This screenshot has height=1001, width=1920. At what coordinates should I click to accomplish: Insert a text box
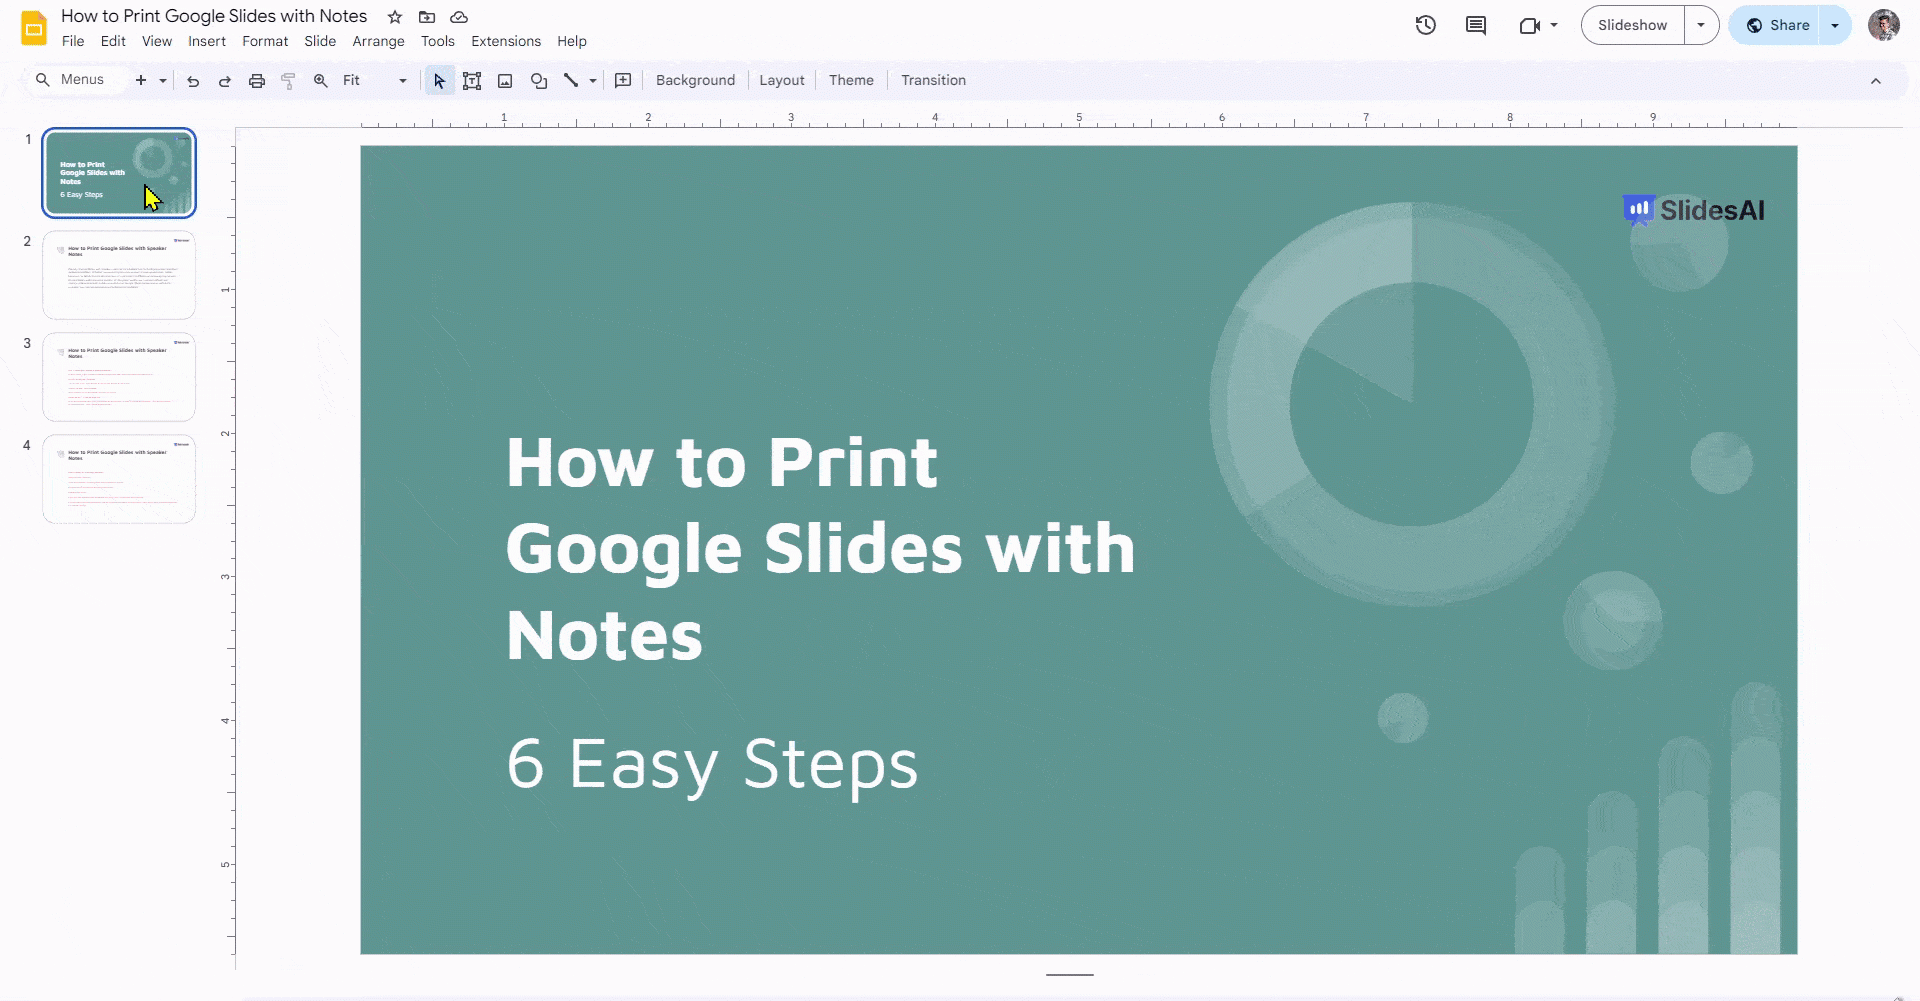coord(472,80)
